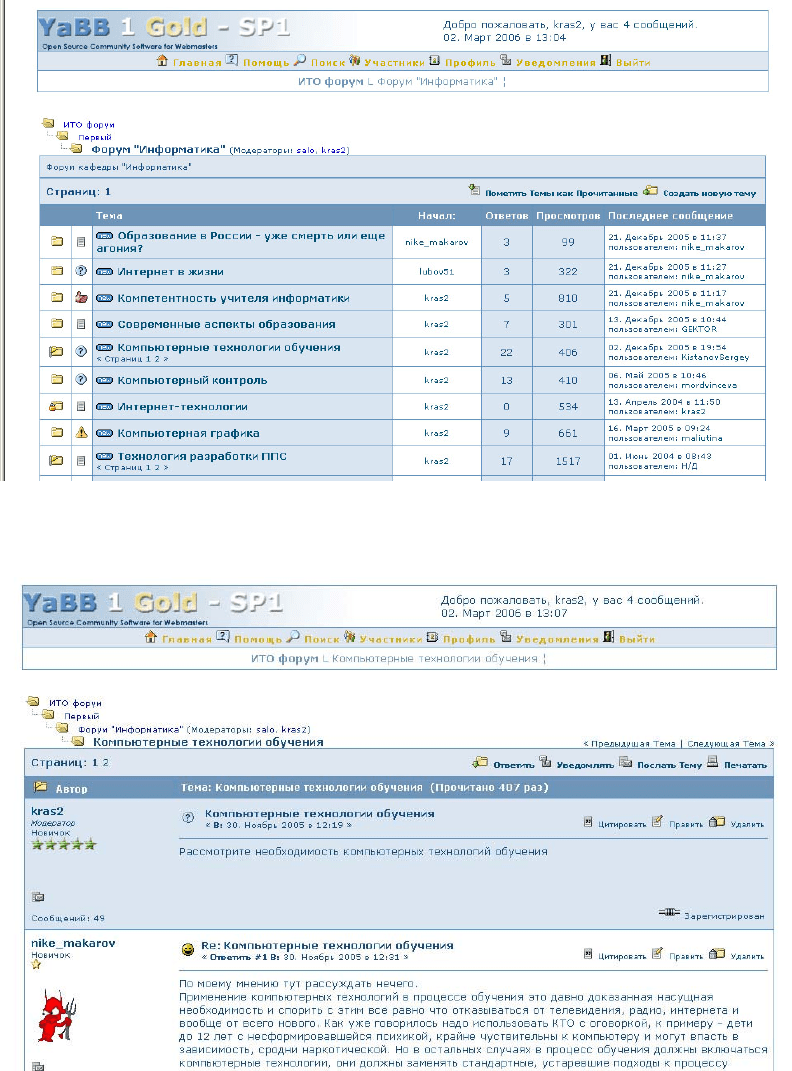Click the icon beside Уведомлять on the topic page

tap(545, 762)
